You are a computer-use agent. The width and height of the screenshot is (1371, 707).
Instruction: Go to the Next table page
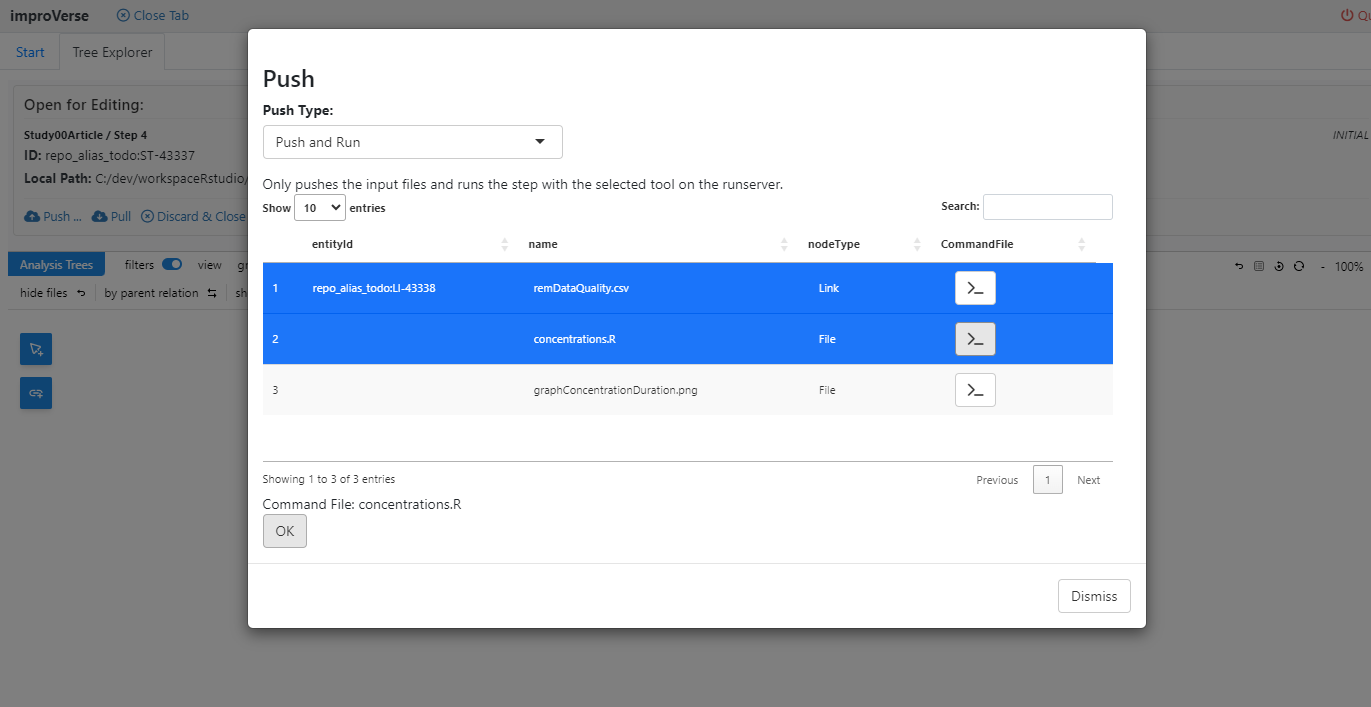click(x=1088, y=480)
